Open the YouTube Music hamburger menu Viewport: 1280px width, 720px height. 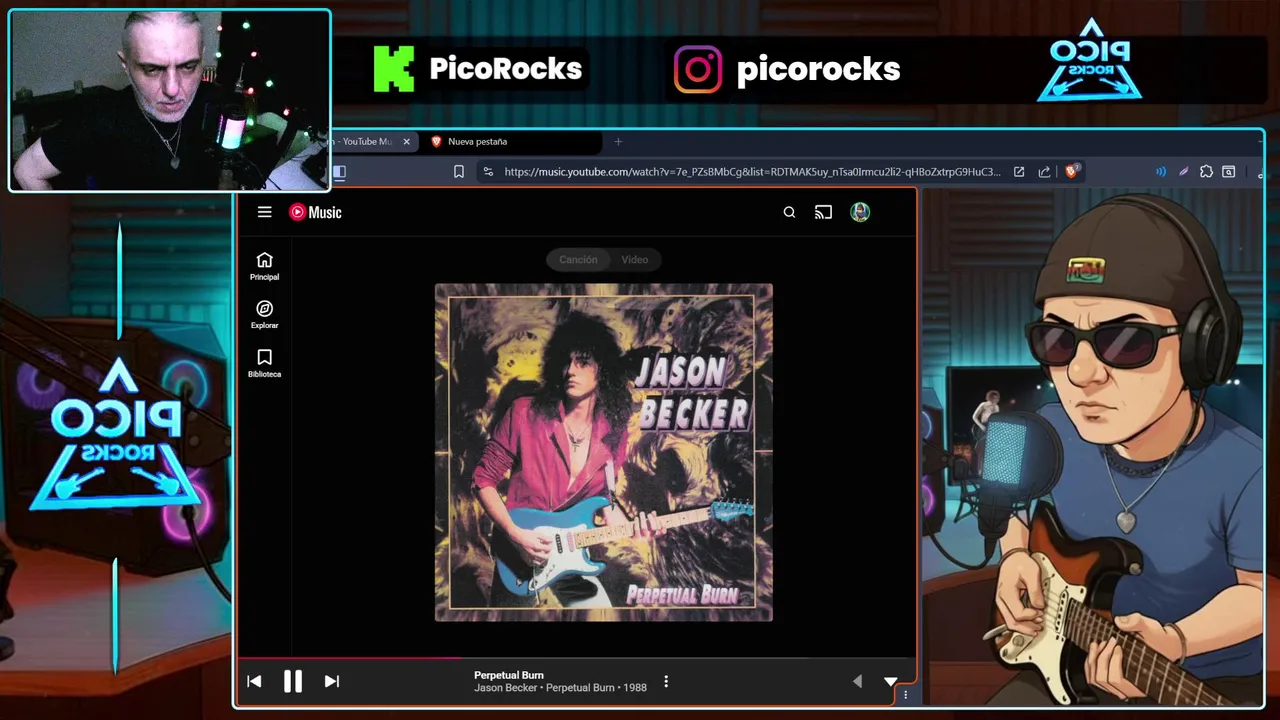pos(264,212)
